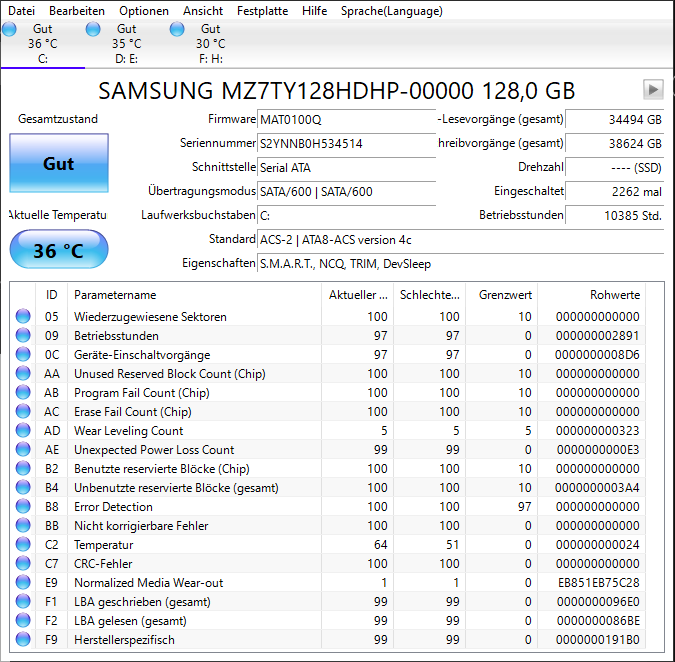Viewport: 675px width, 662px height.
Task: Click status icon for Error Detection
Action: pos(23,506)
